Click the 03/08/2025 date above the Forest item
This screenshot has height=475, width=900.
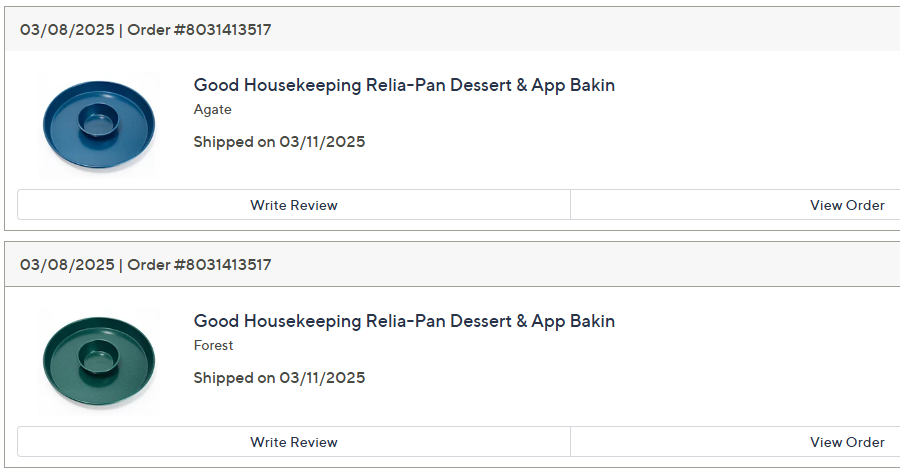click(67, 265)
